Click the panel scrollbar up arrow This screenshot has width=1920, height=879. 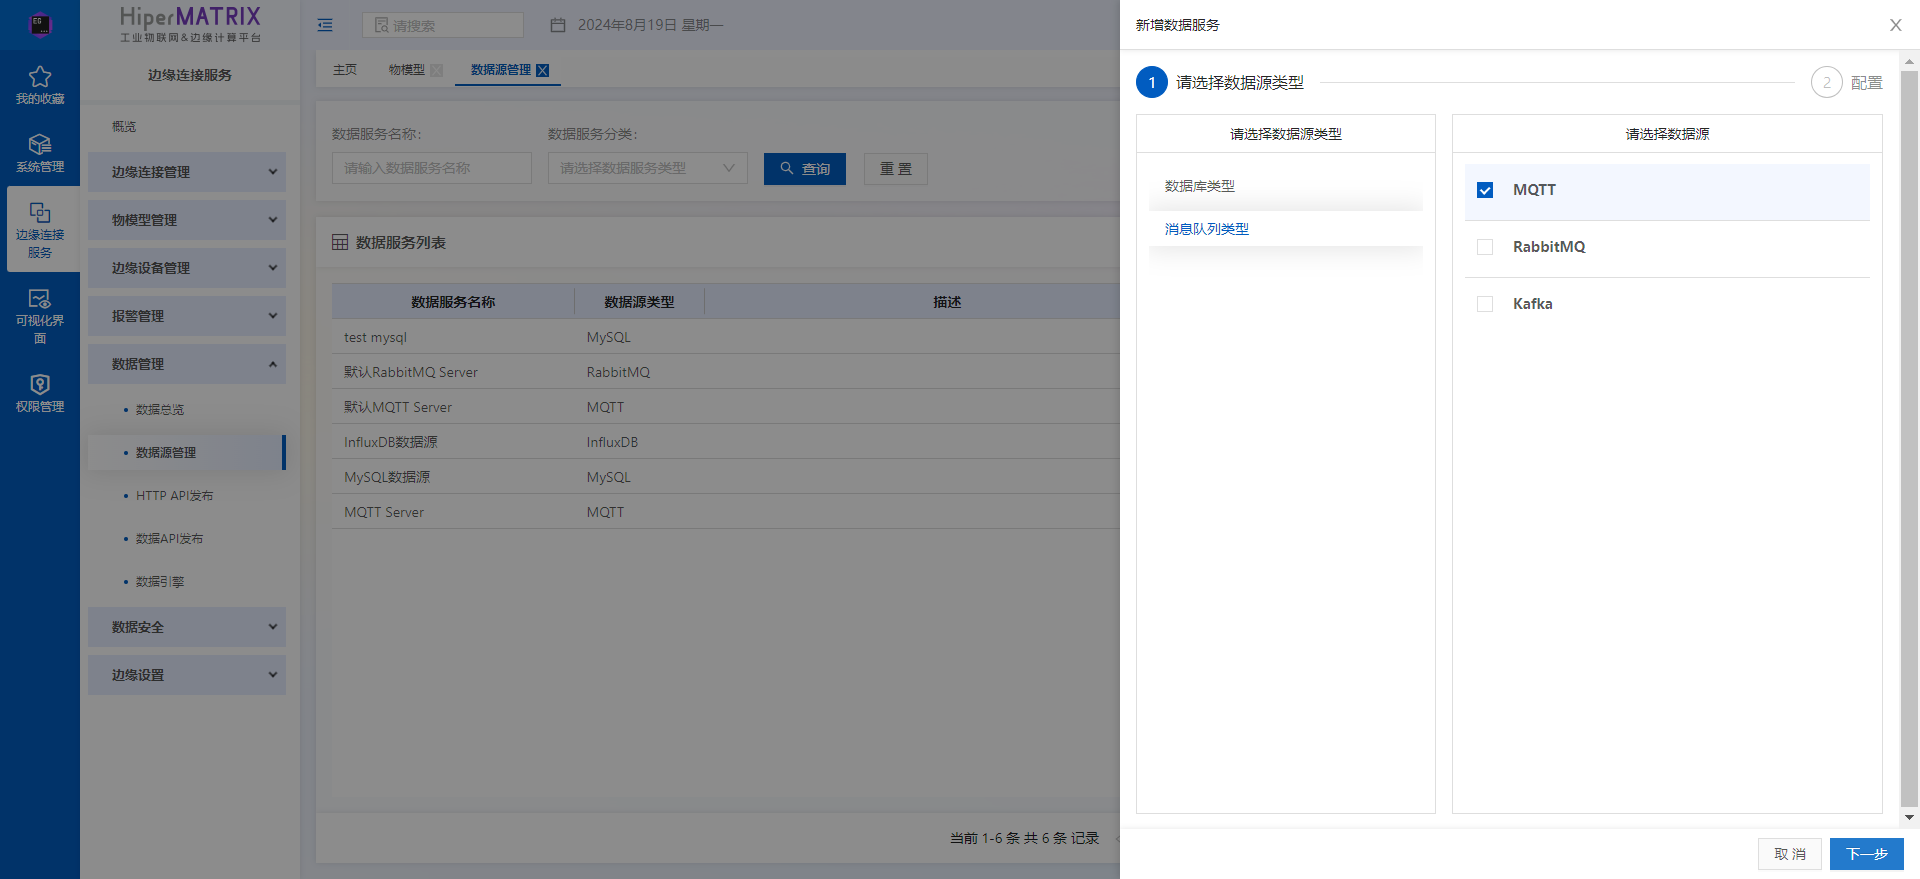coord(1909,62)
